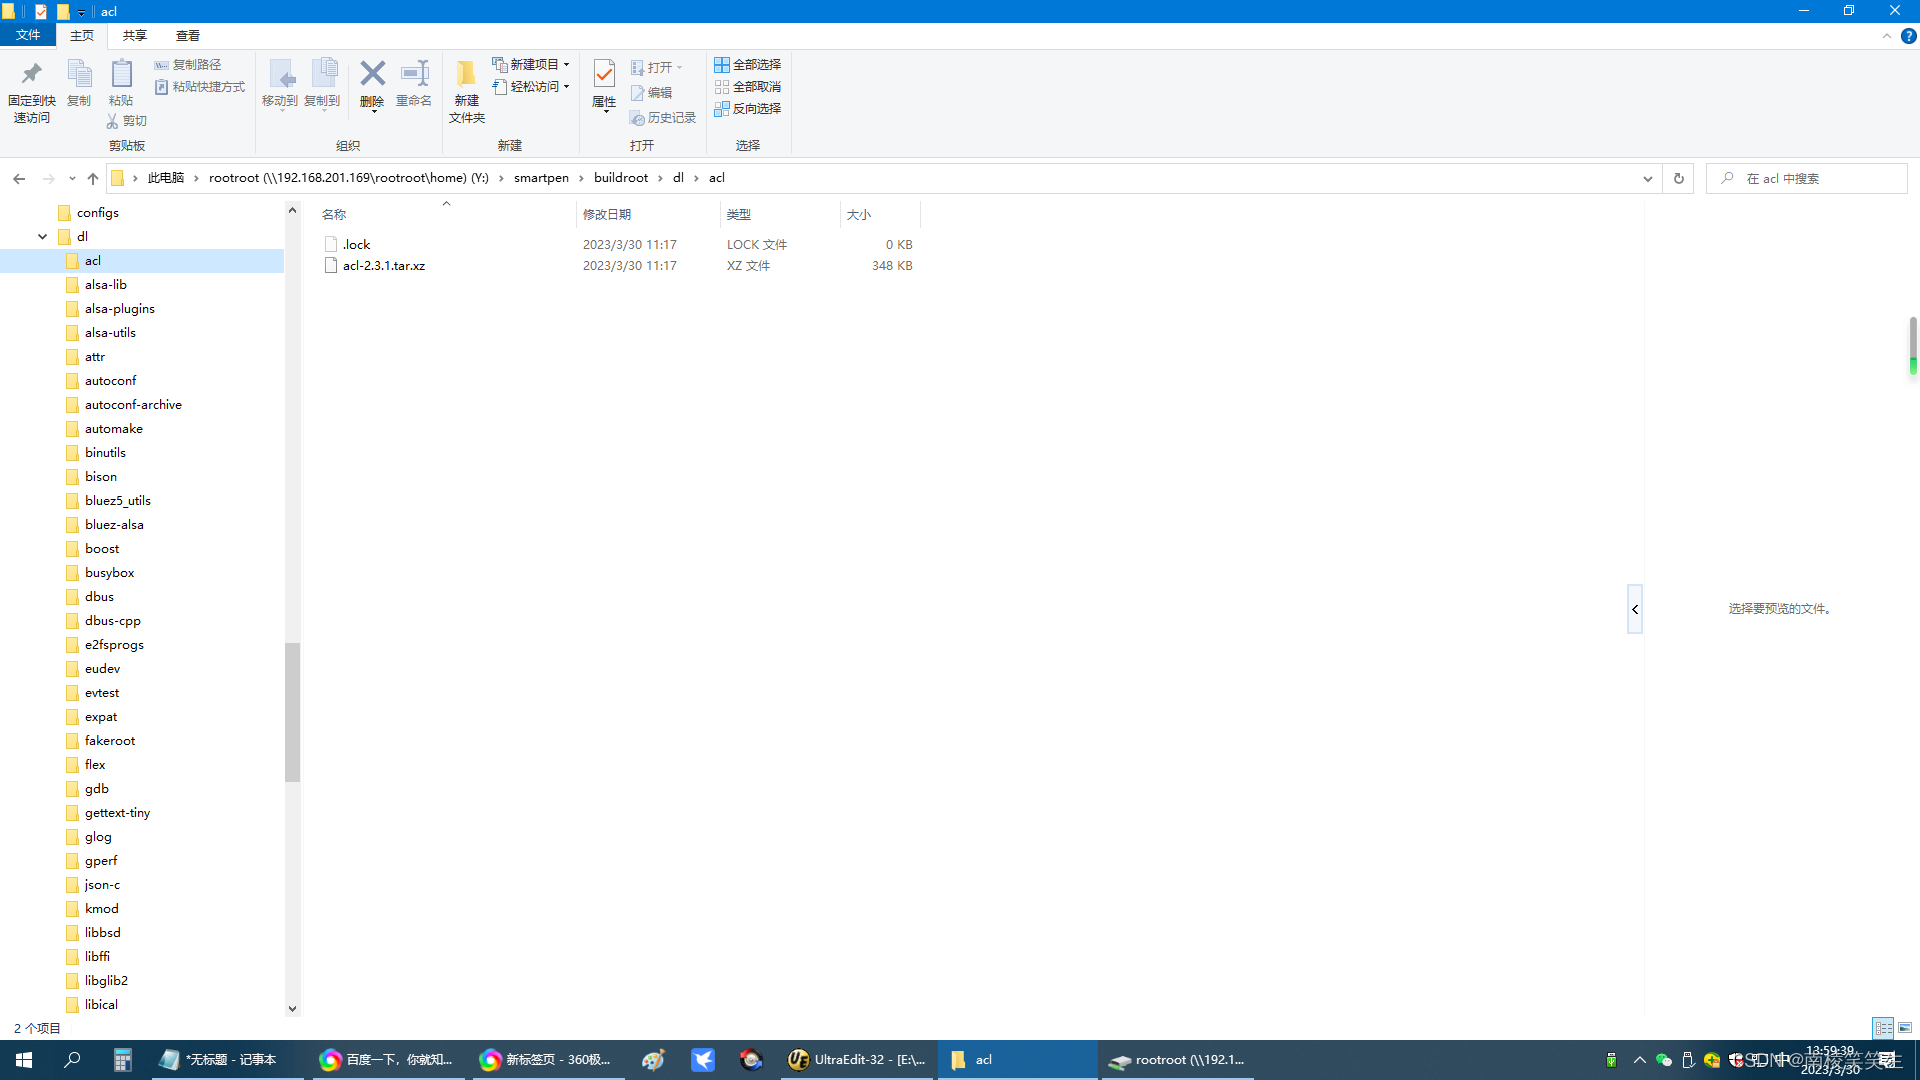Image resolution: width=1920 pixels, height=1080 pixels.
Task: Expand the address bar history dropdown
Action: click(x=1647, y=178)
